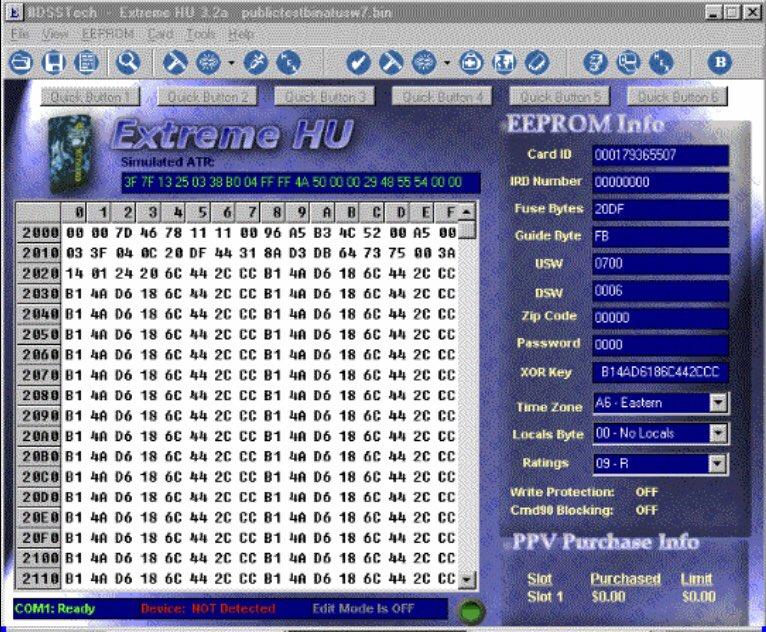
Task: Click the open file folder icon
Action: pos(20,62)
